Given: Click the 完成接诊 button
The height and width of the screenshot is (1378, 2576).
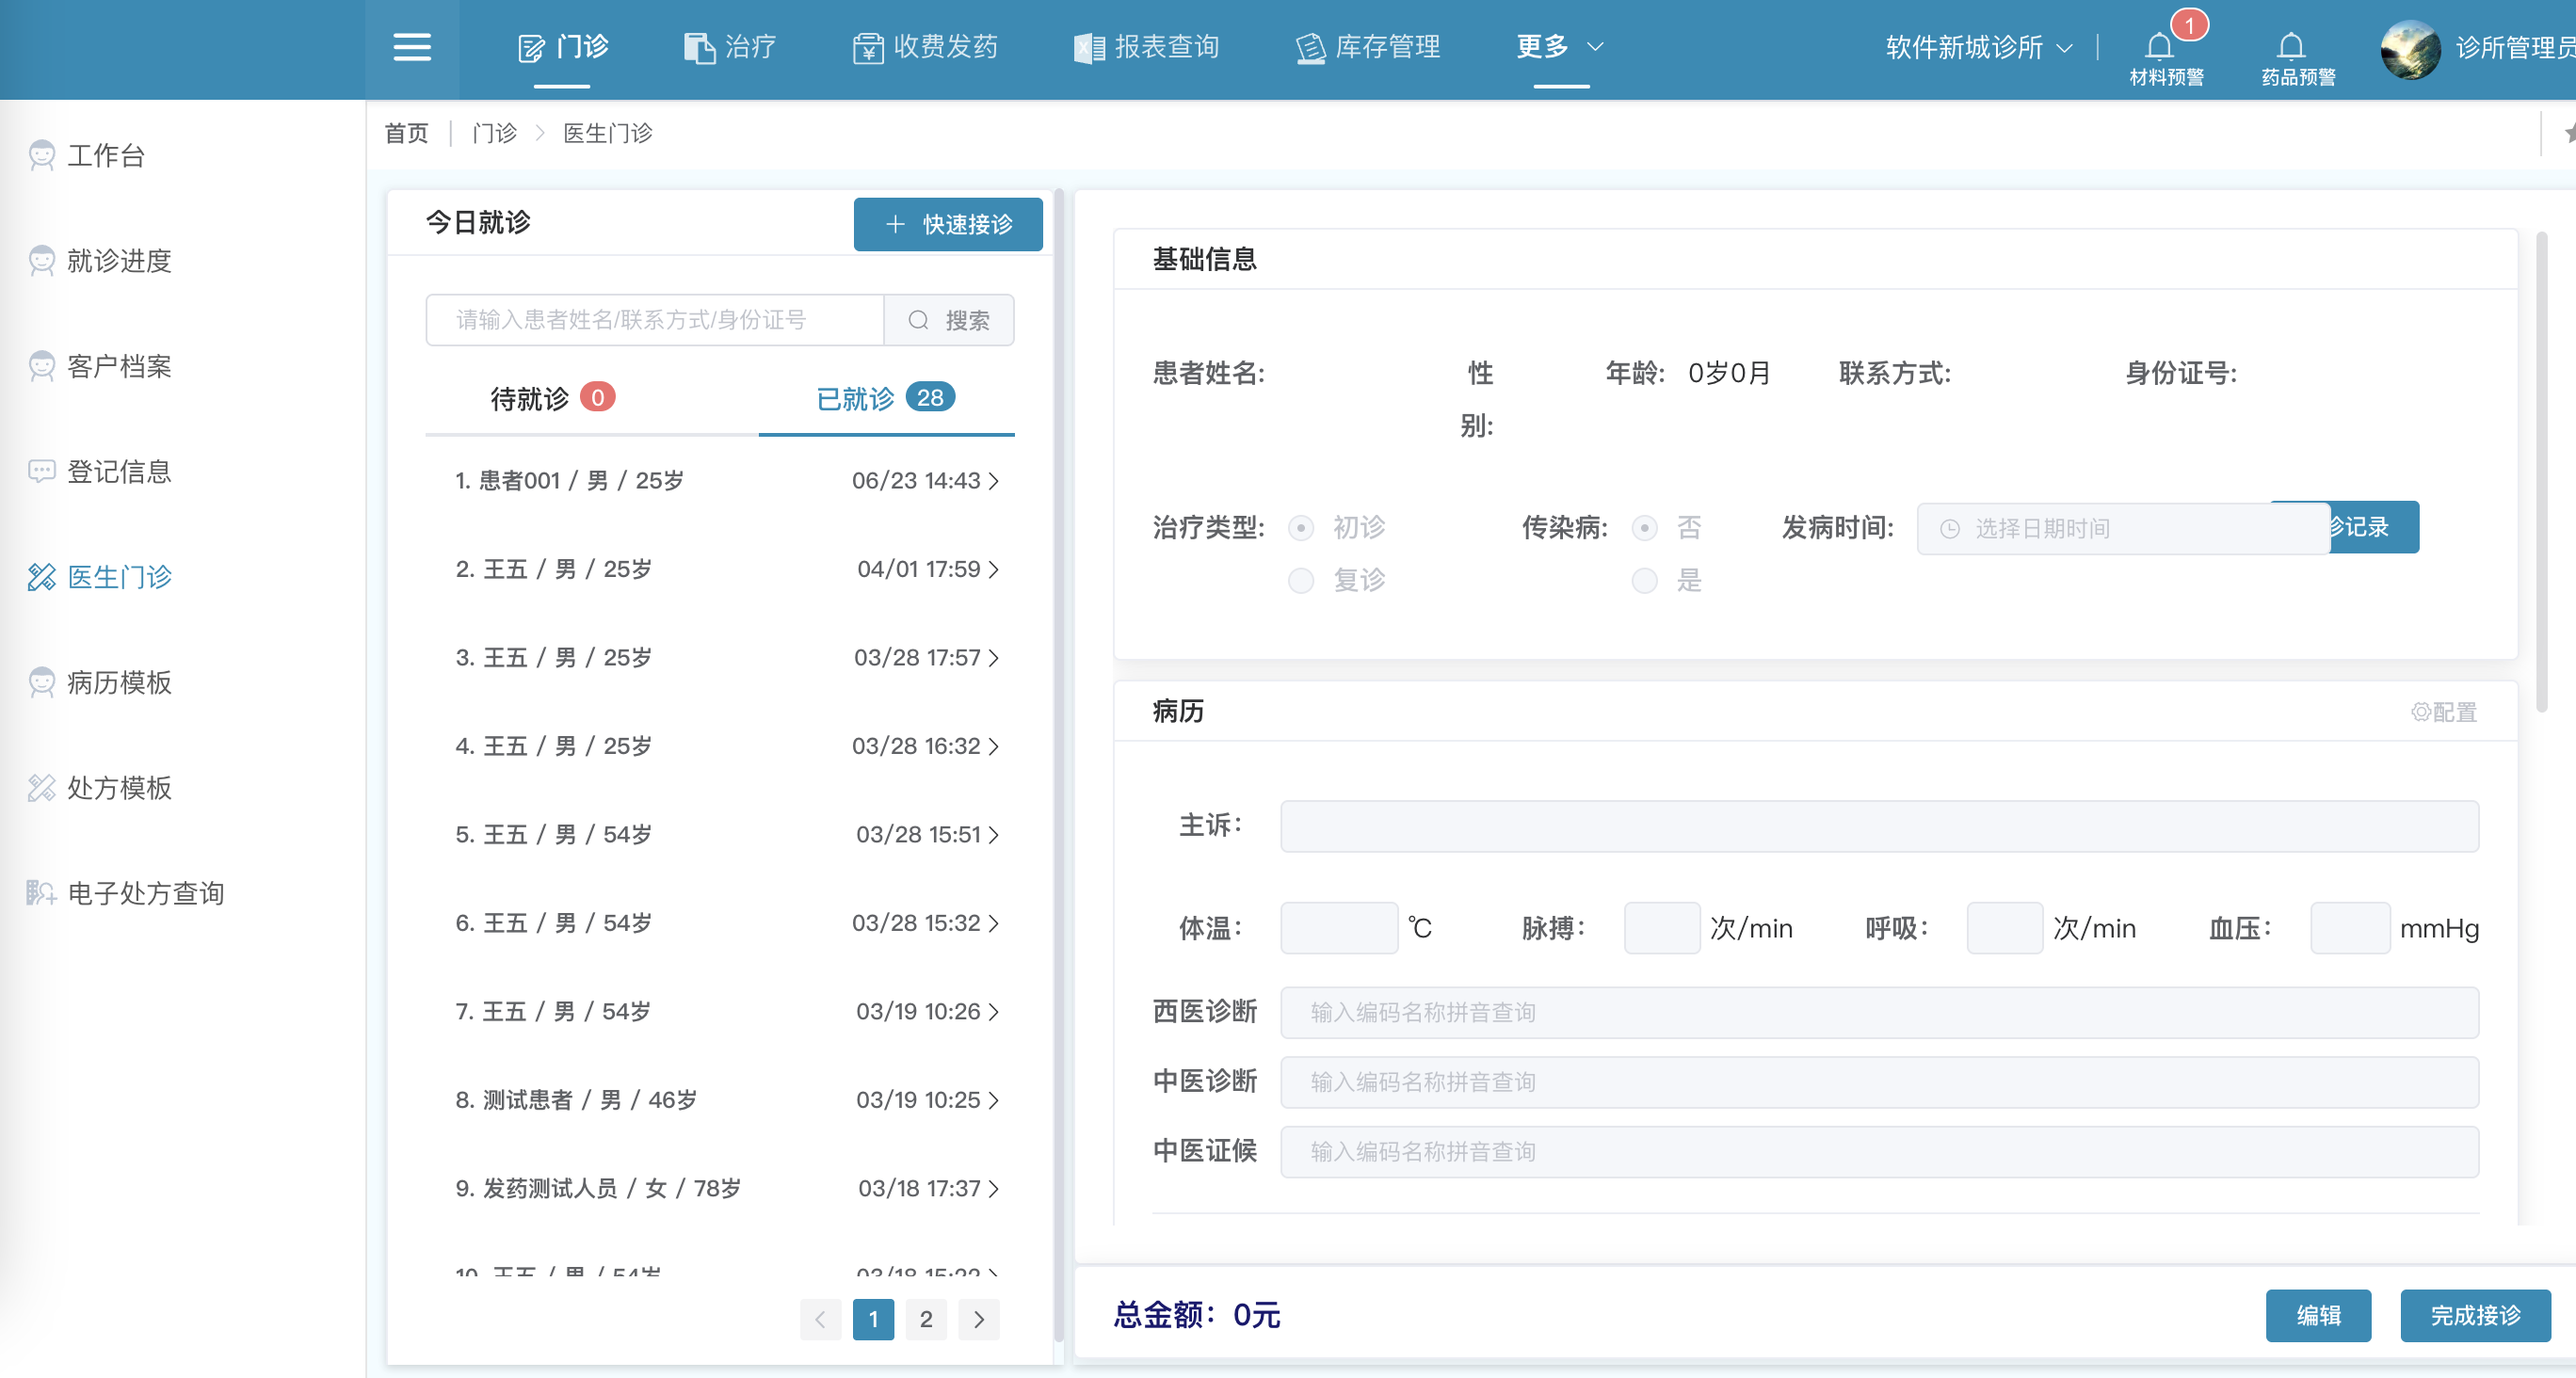Looking at the screenshot, I should point(2474,1315).
